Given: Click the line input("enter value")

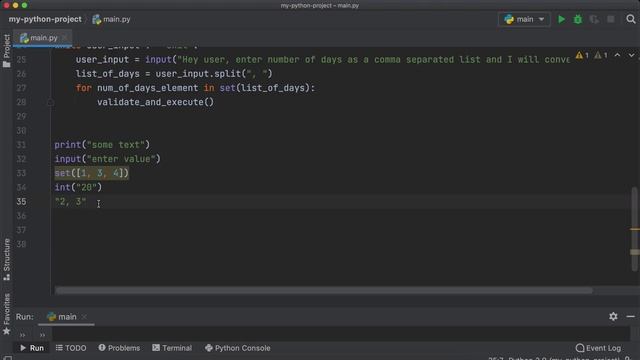Looking at the screenshot, I should click(x=107, y=159).
